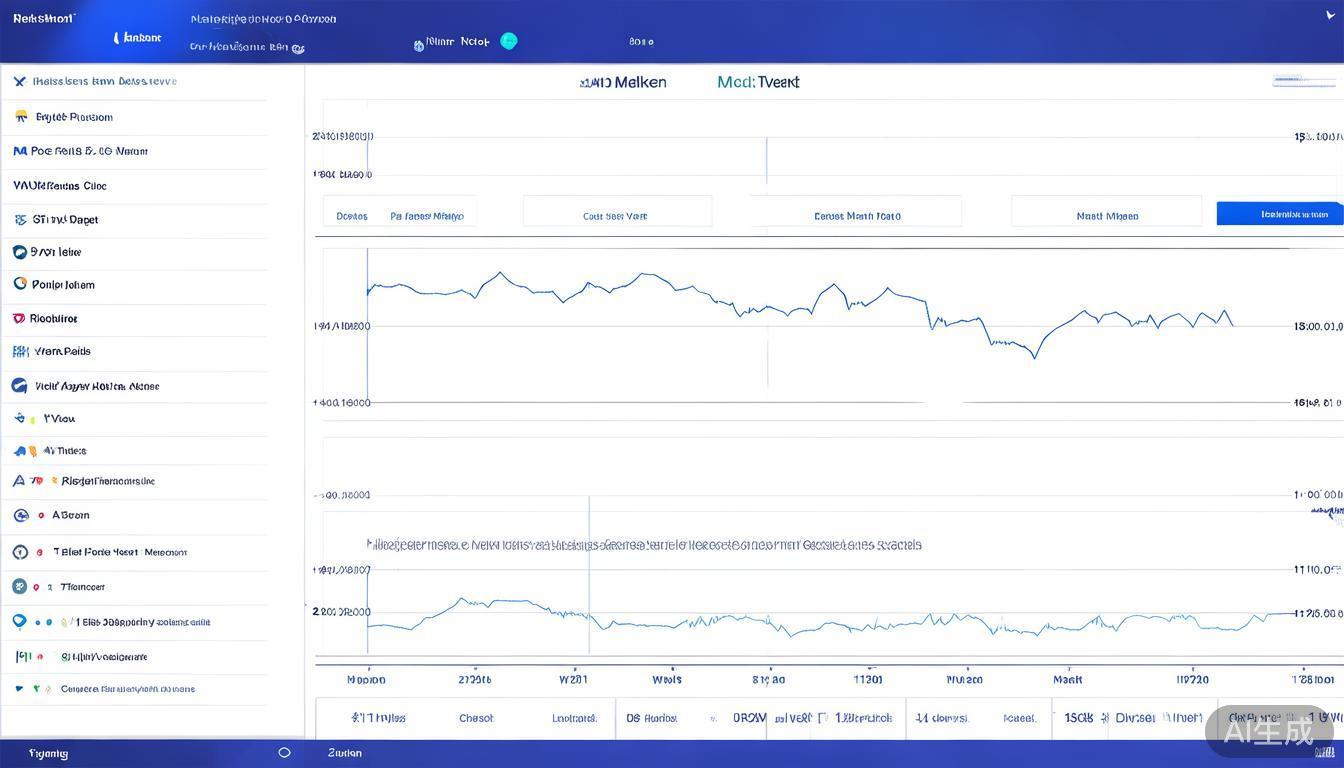Click the 11301 date label on the timeline
The height and width of the screenshot is (768, 1344).
(867, 679)
